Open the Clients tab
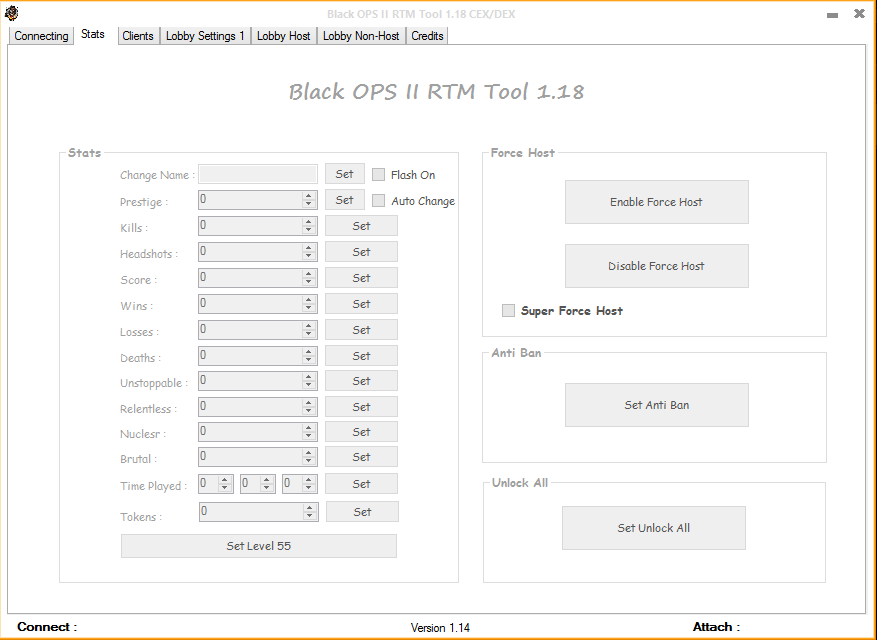This screenshot has width=877, height=640. coord(138,36)
